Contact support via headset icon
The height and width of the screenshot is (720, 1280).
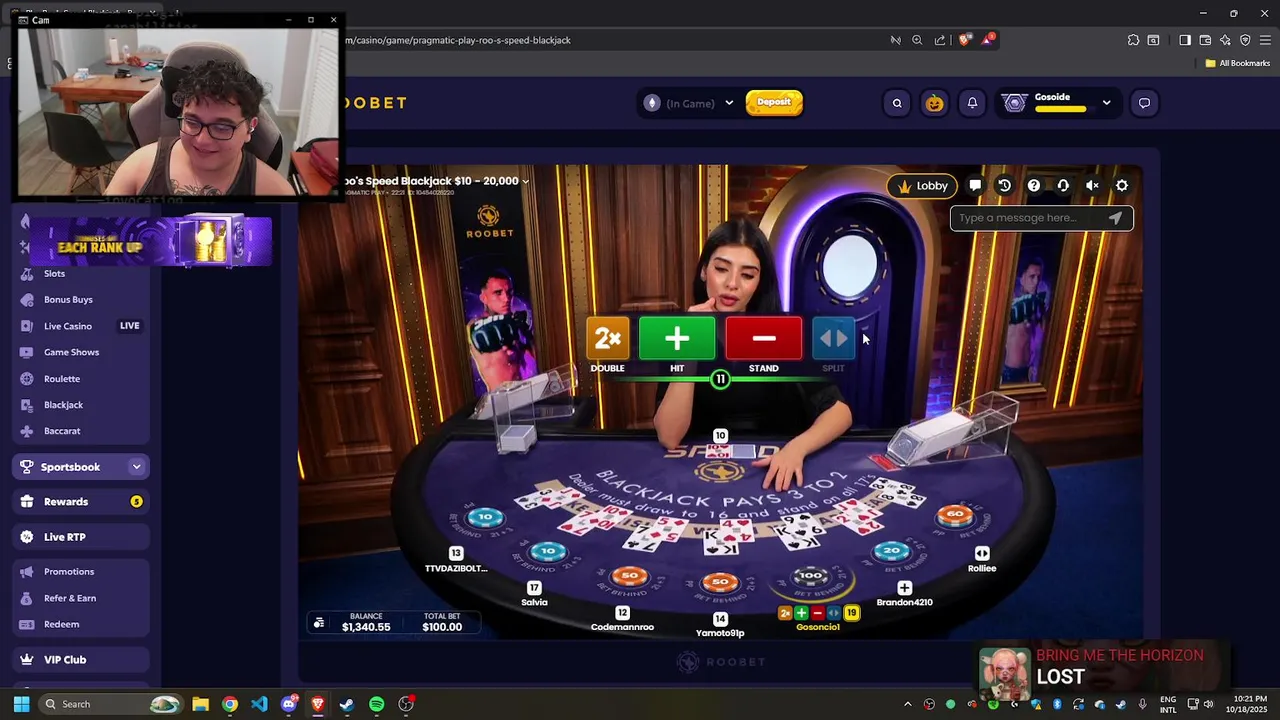(x=1063, y=186)
